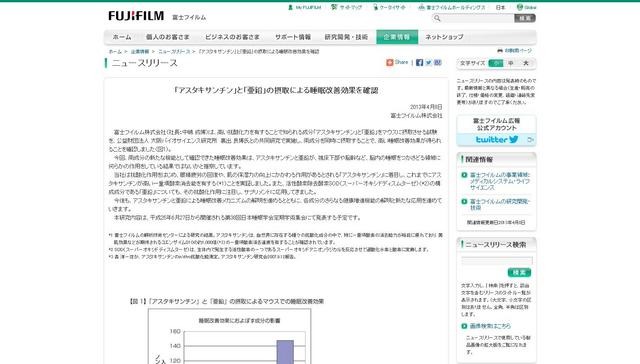Open the 研究開発・技術 menu tab

coord(346,37)
